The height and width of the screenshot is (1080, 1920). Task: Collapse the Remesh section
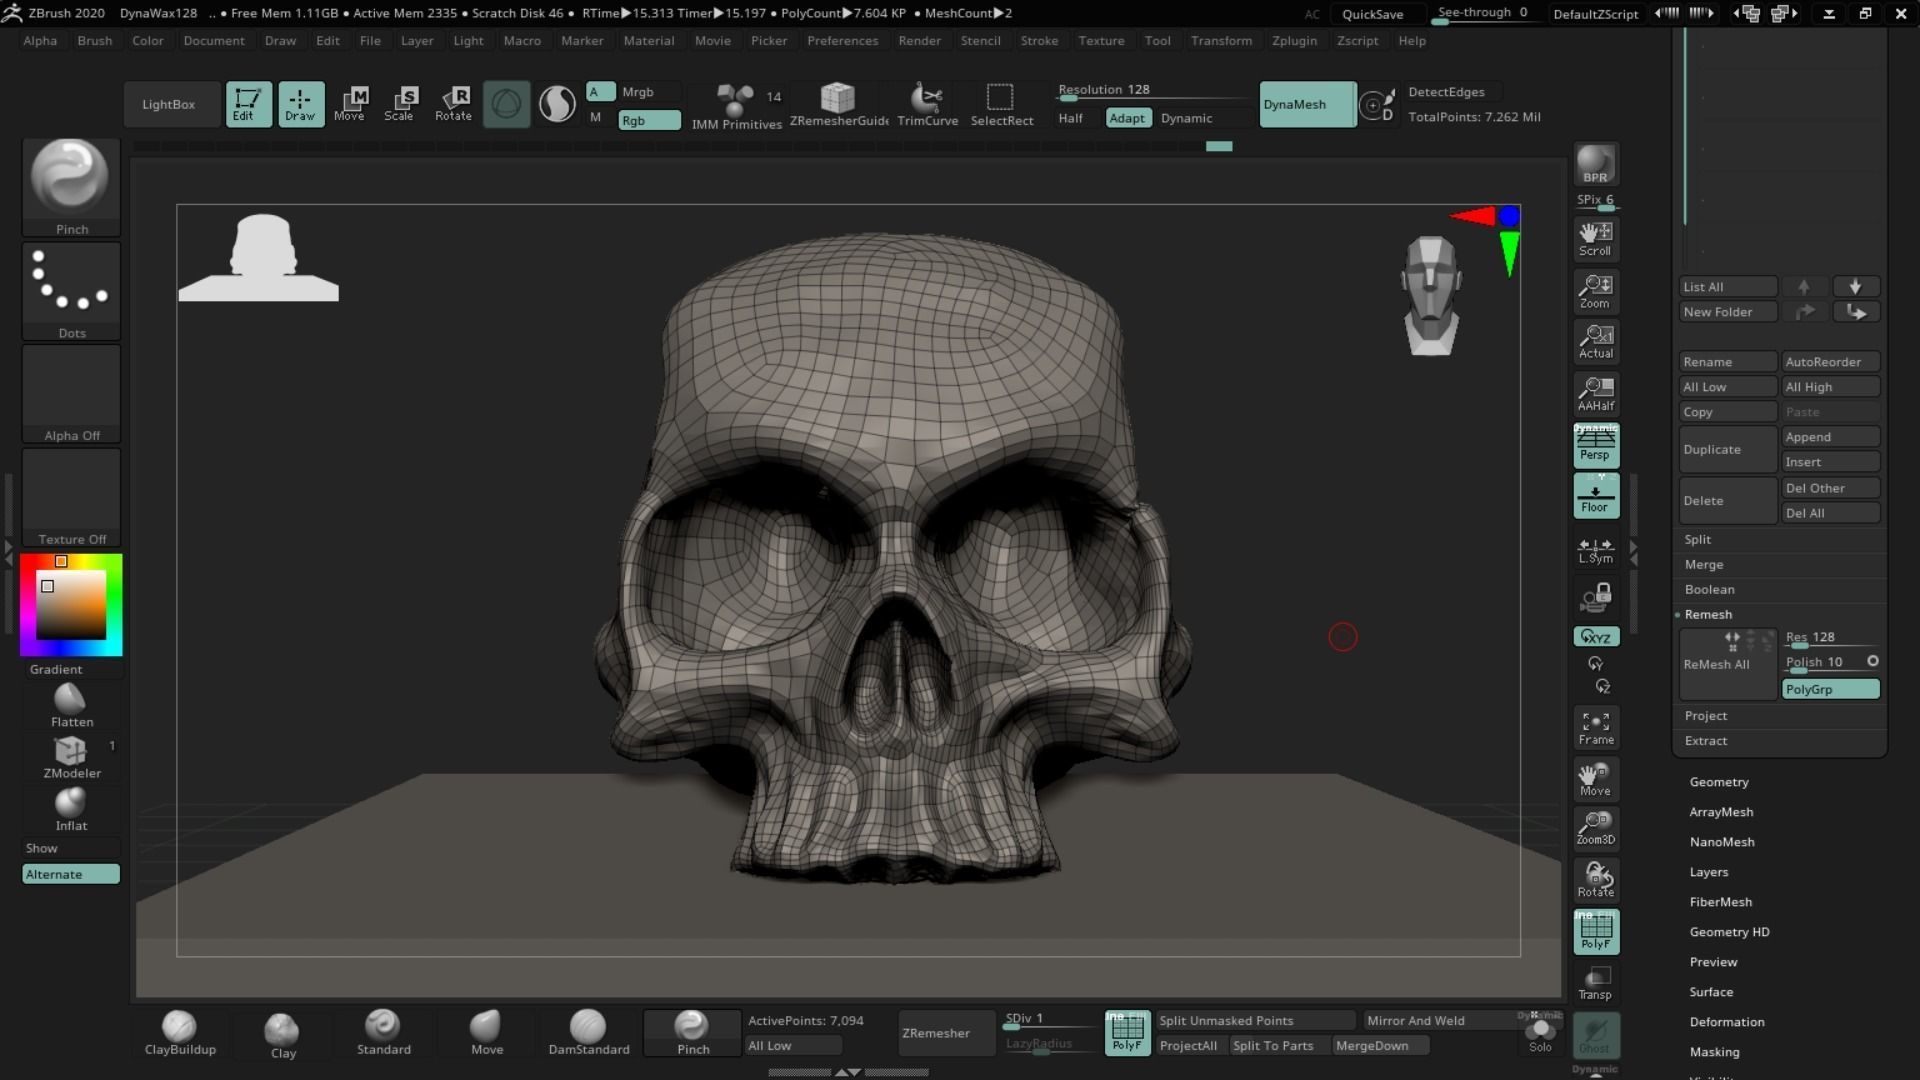1707,614
